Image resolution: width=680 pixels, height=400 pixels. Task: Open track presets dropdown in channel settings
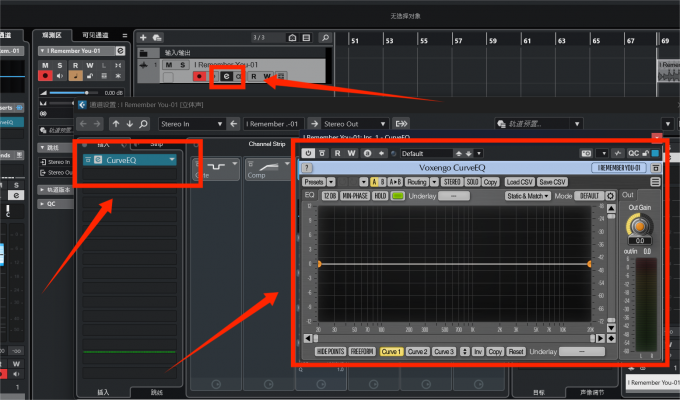tap(577, 124)
